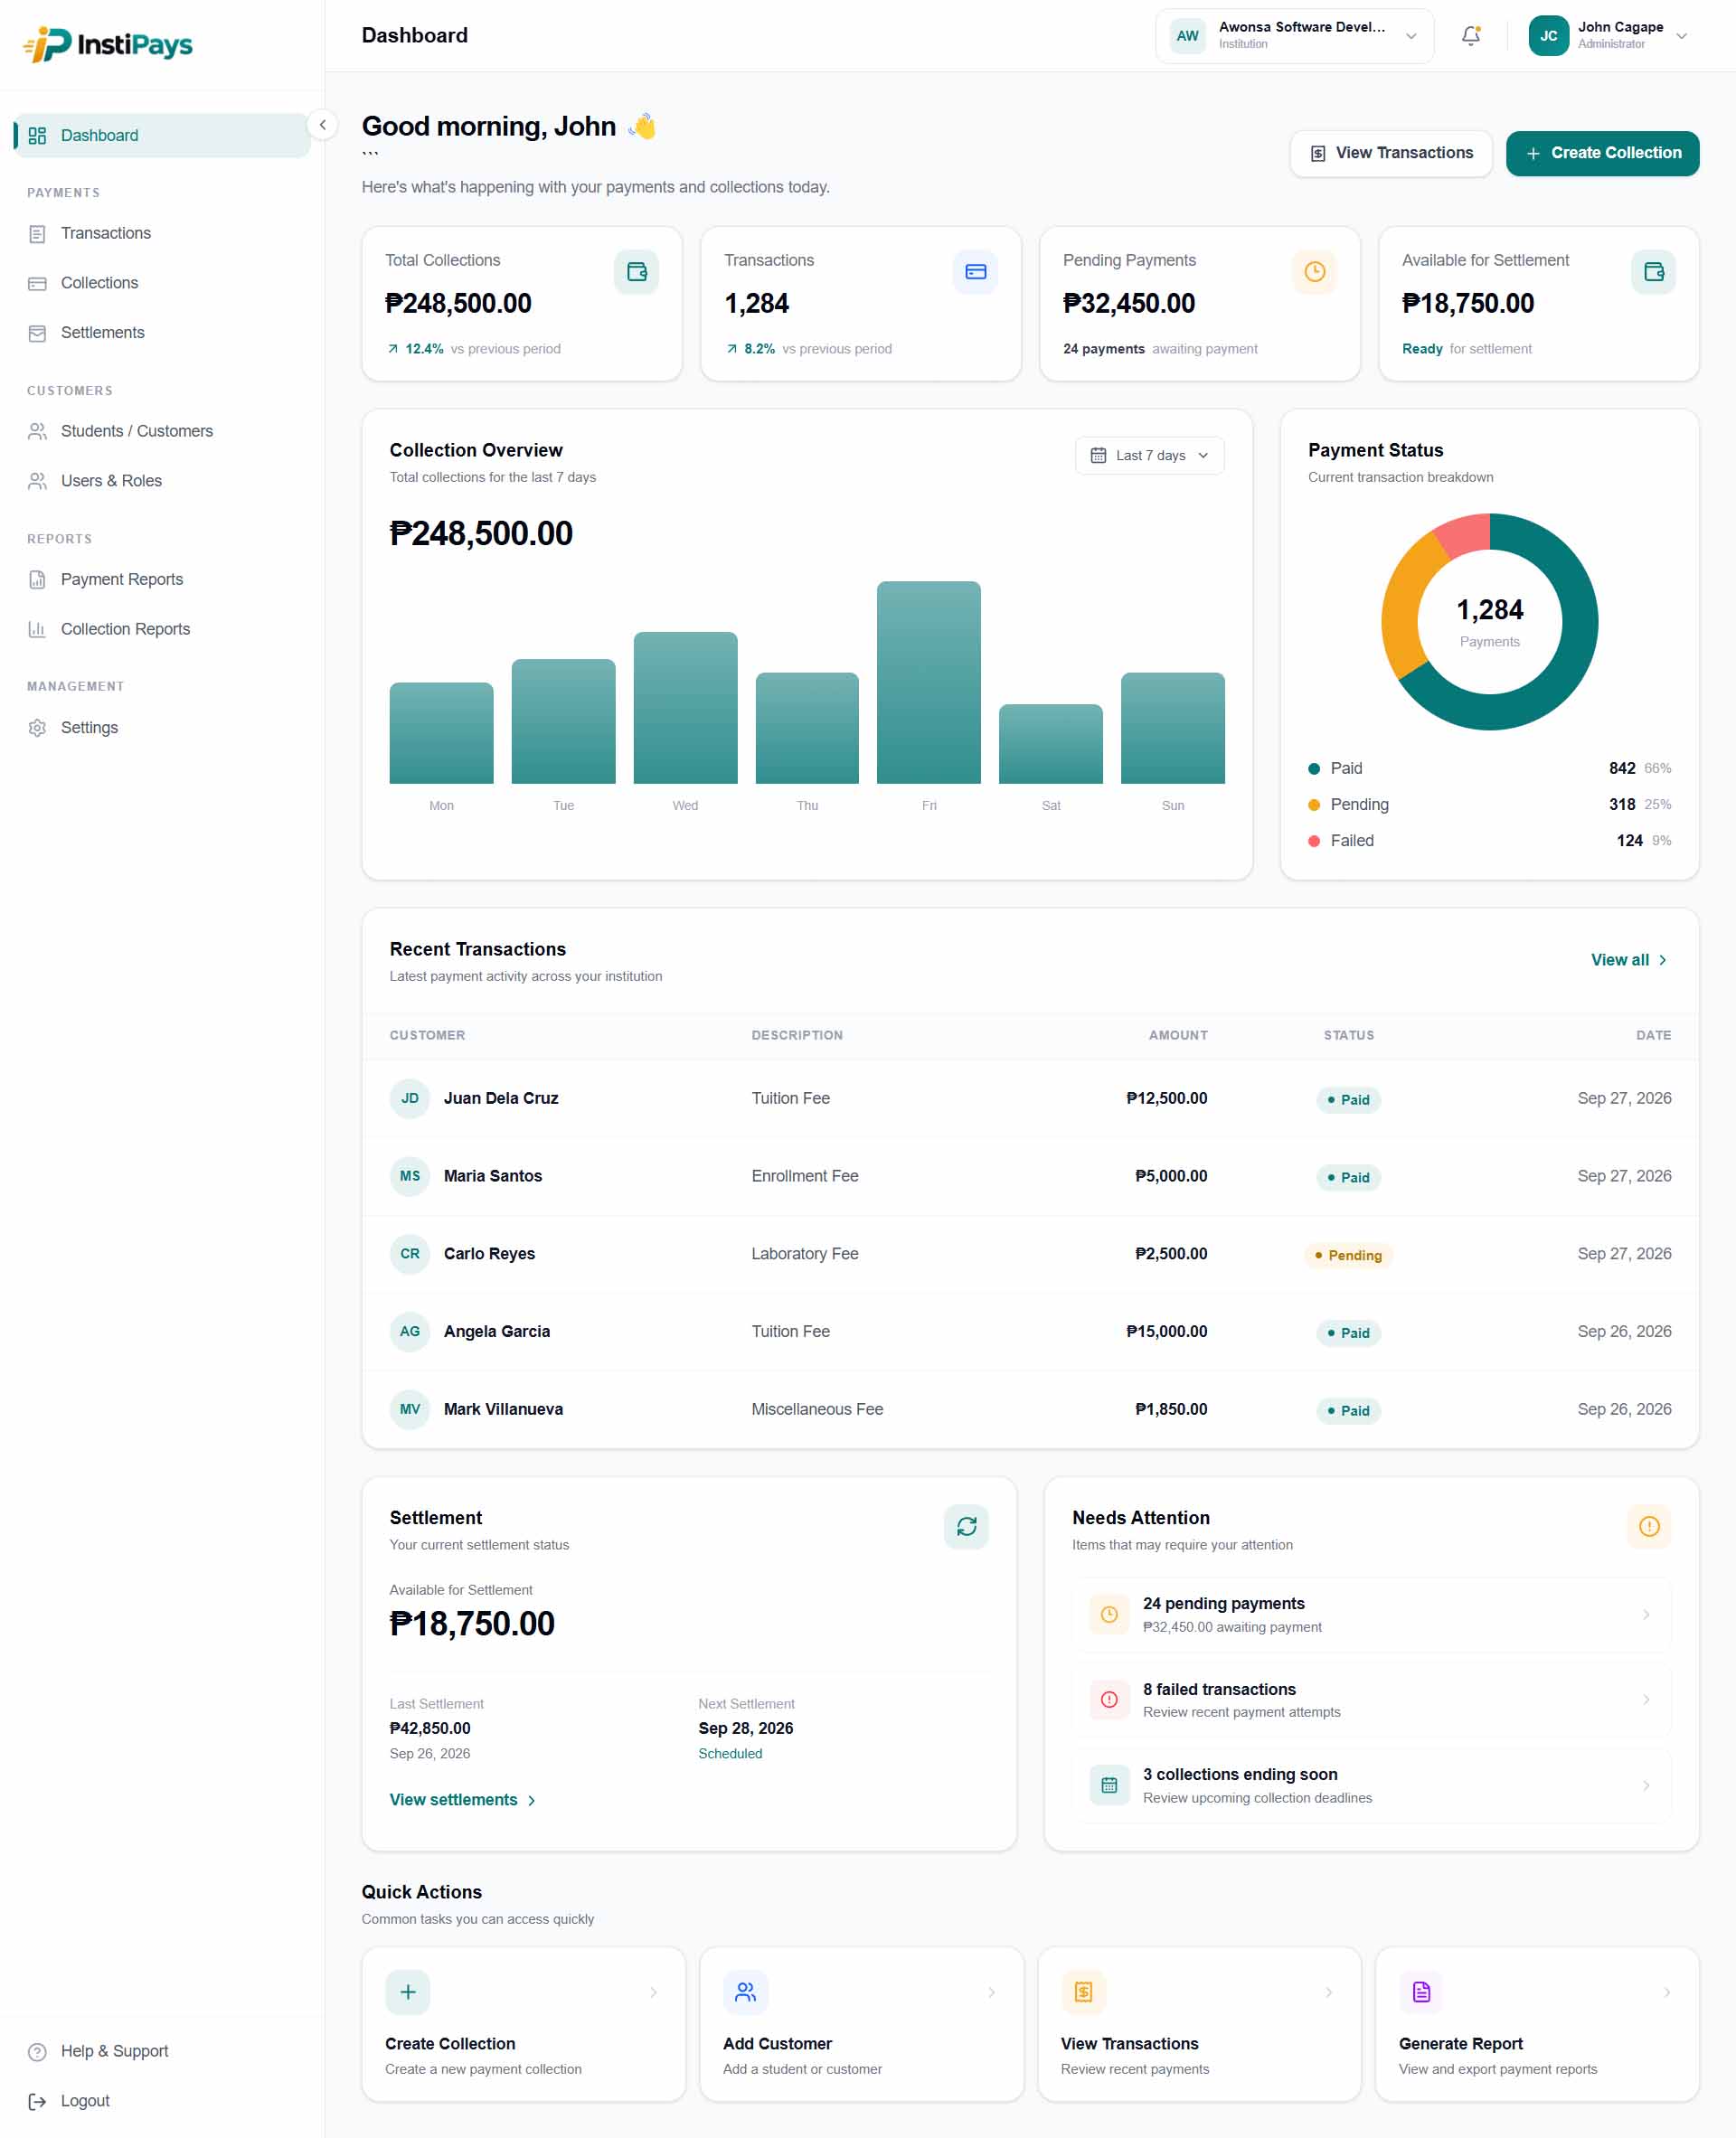The image size is (1736, 2138).
Task: Click the View settlements link
Action: 462,1800
